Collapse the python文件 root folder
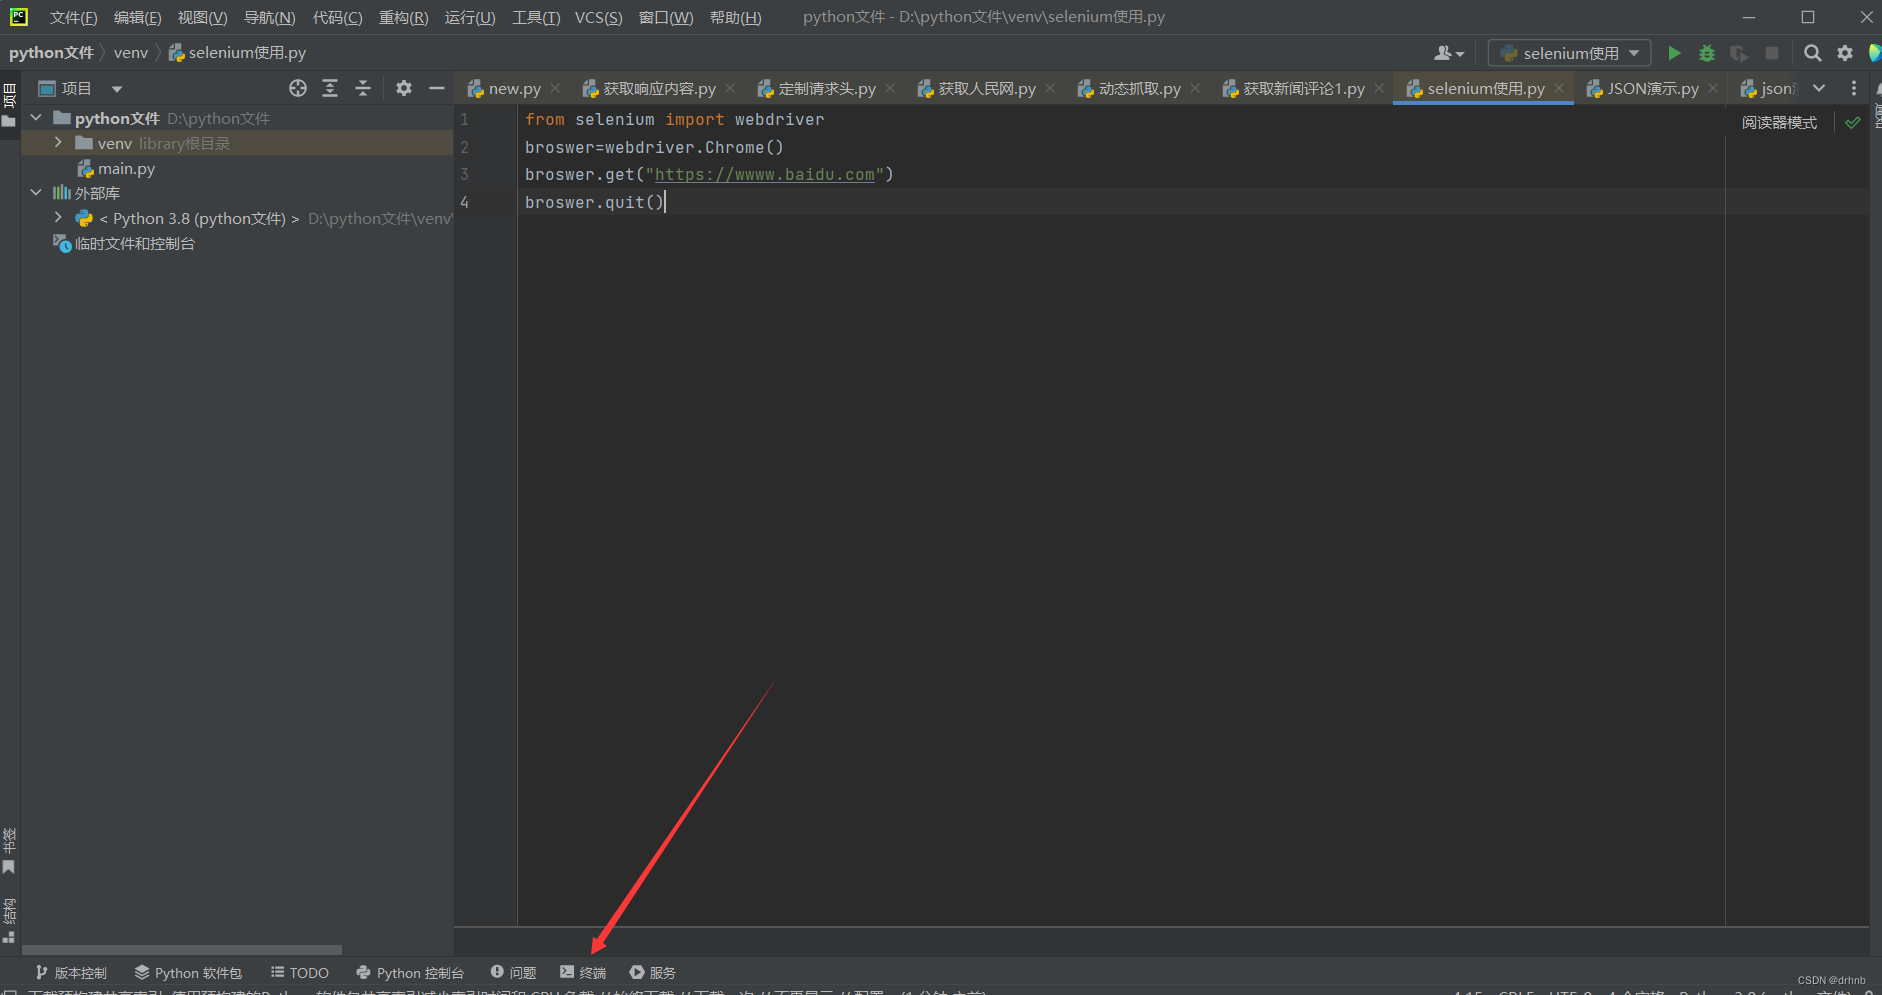This screenshot has width=1882, height=995. point(36,118)
